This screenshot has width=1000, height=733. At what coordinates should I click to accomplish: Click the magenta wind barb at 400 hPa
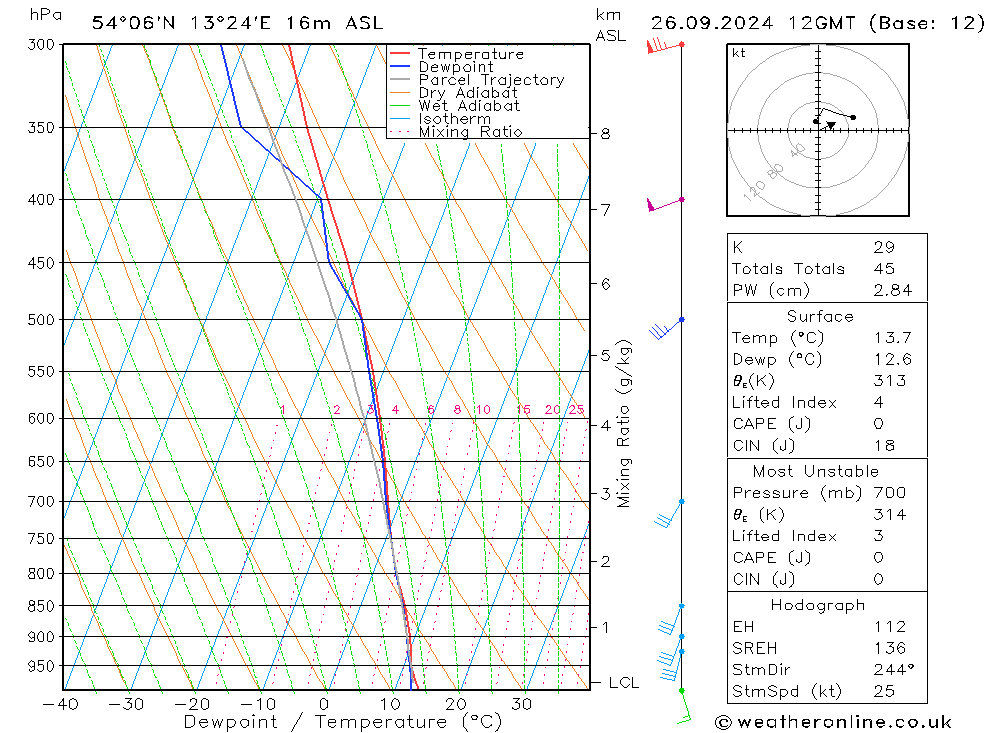(665, 205)
